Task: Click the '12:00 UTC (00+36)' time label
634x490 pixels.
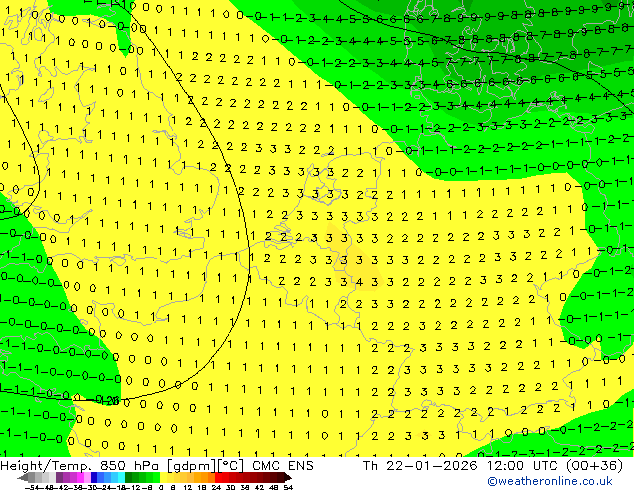Action: point(555,466)
